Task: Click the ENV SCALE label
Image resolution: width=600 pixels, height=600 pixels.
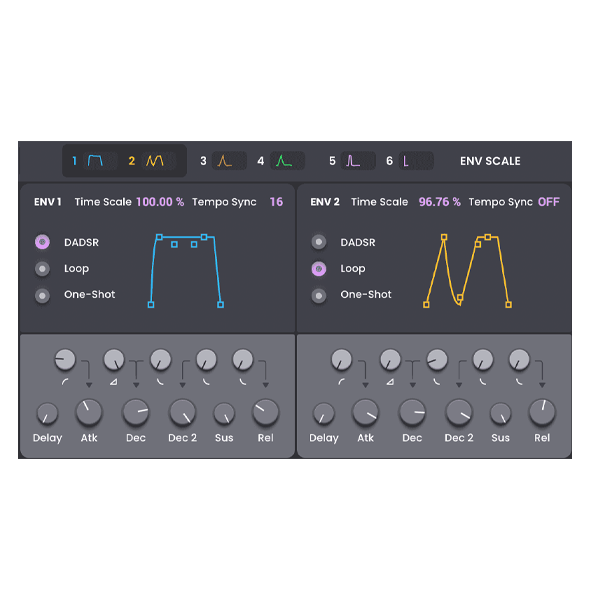Action: [x=490, y=161]
